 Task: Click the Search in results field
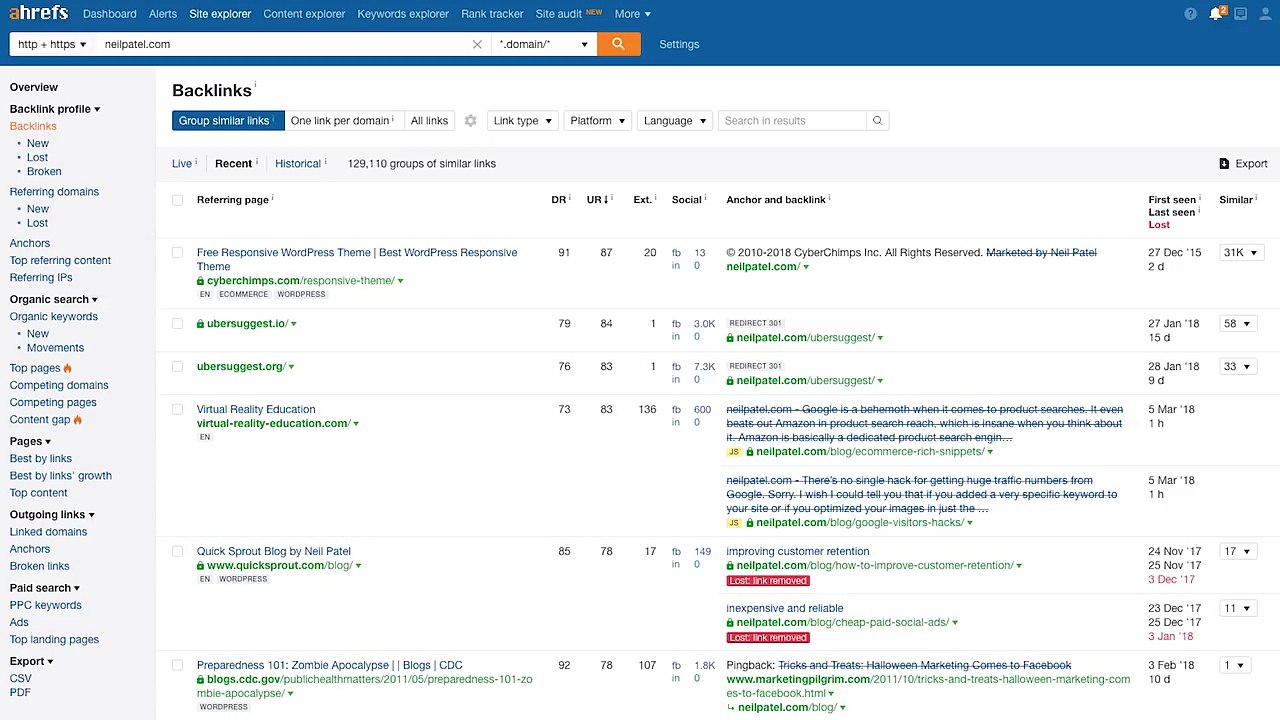coord(792,121)
